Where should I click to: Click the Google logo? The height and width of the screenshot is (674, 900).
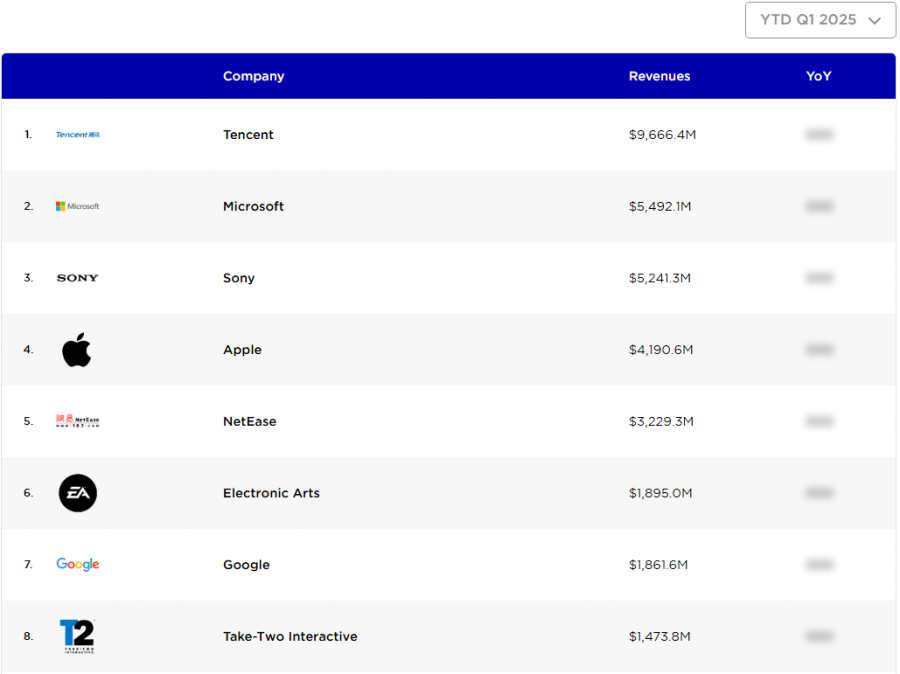tap(77, 565)
